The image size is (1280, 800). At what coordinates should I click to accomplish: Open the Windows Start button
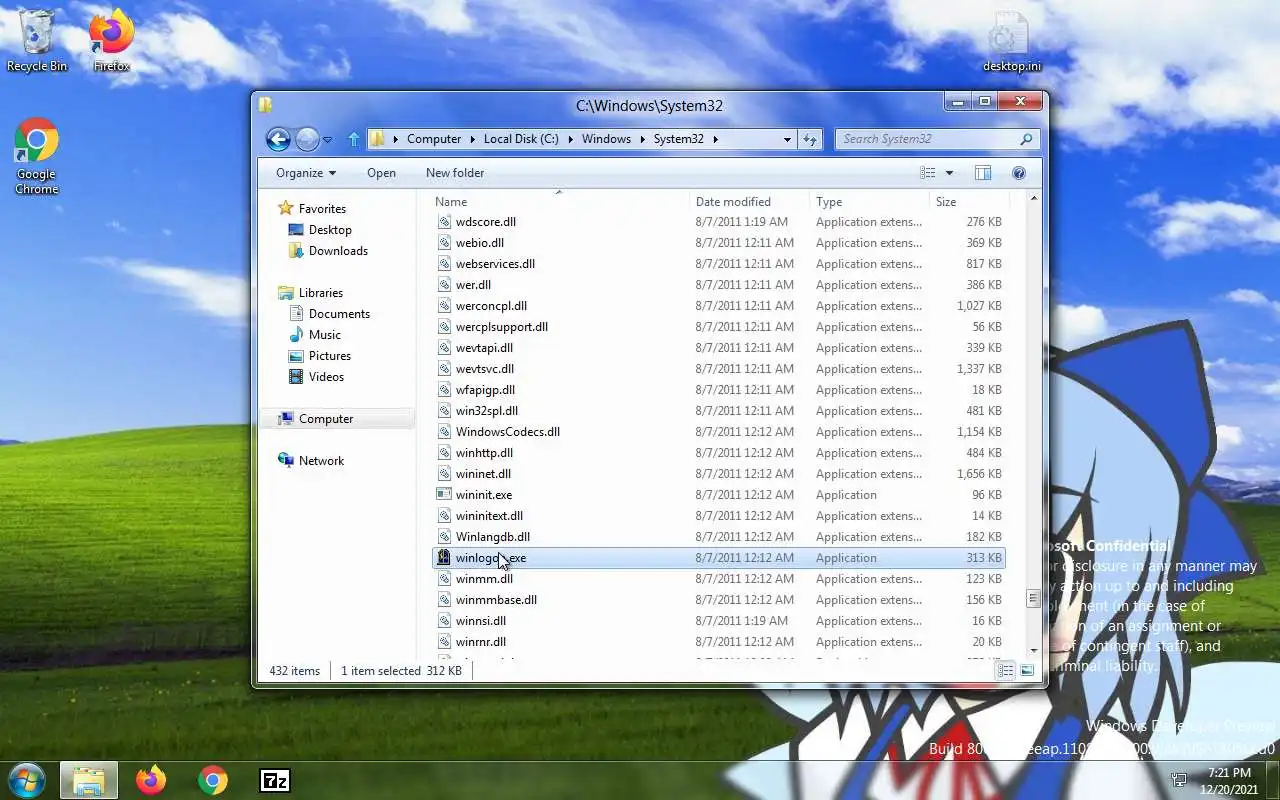tap(26, 779)
